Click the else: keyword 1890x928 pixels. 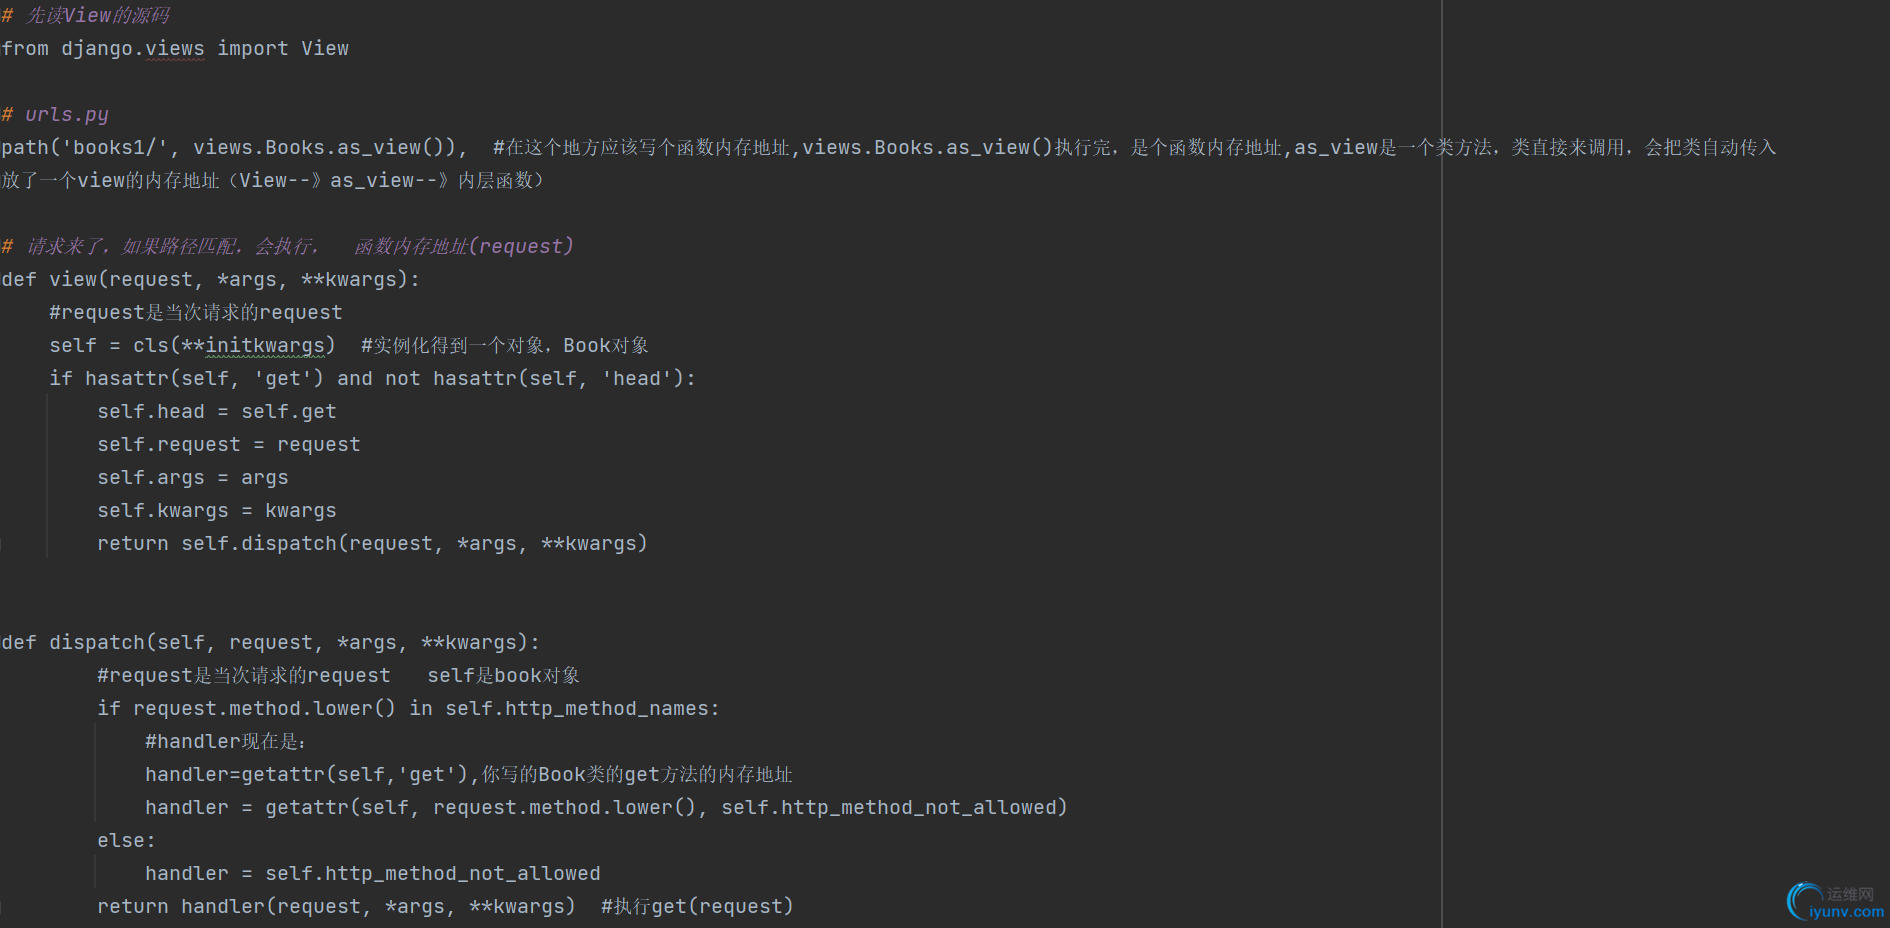click(126, 841)
